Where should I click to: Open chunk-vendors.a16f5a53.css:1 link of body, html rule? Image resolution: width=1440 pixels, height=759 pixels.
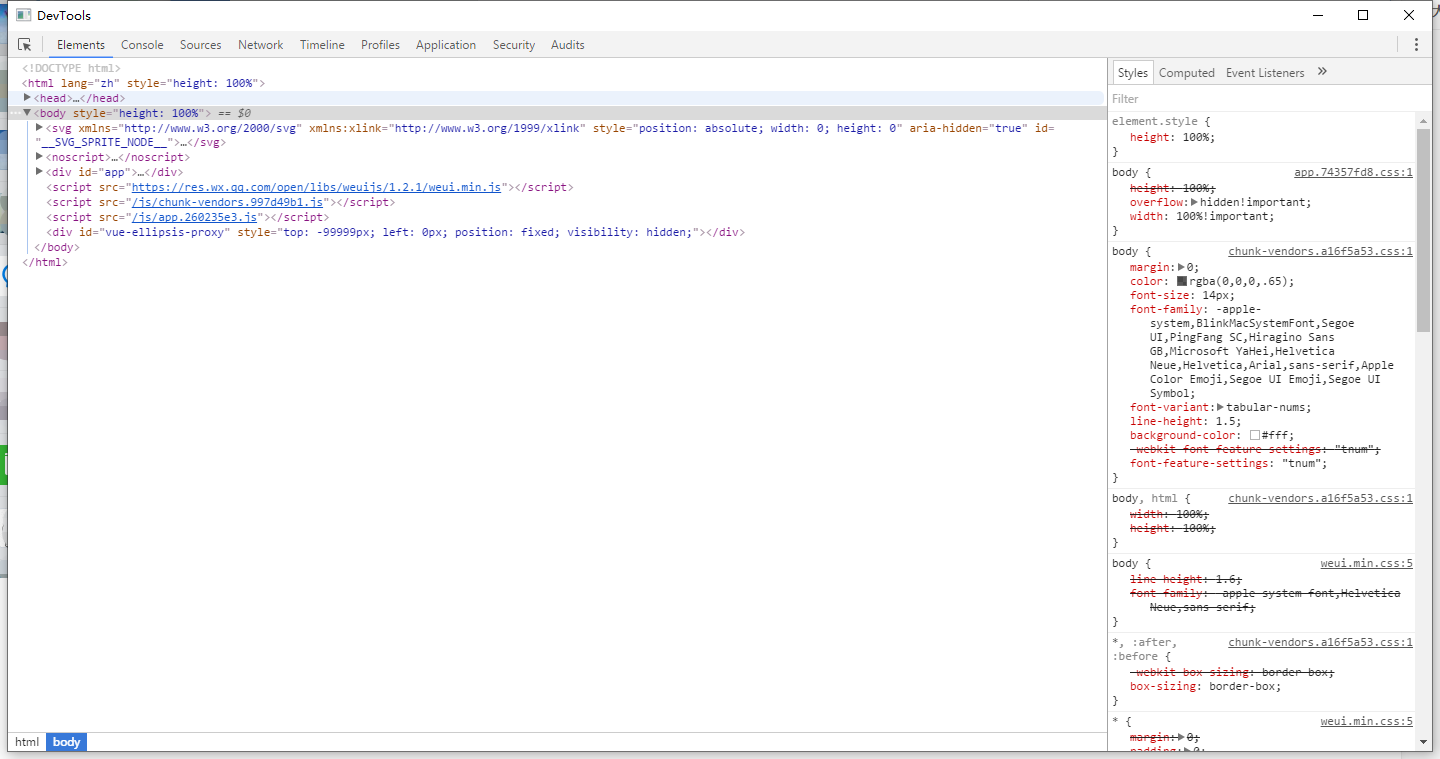pos(1320,498)
